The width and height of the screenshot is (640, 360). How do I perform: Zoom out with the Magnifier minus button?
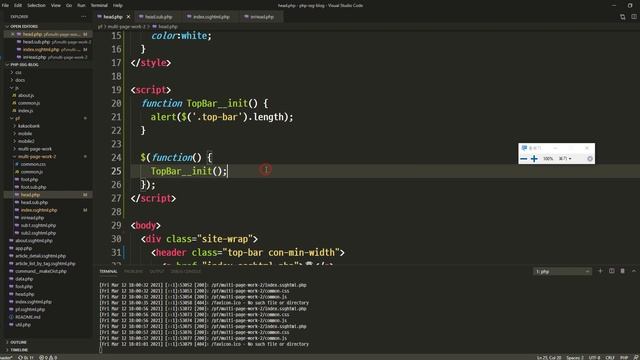tap(524, 159)
